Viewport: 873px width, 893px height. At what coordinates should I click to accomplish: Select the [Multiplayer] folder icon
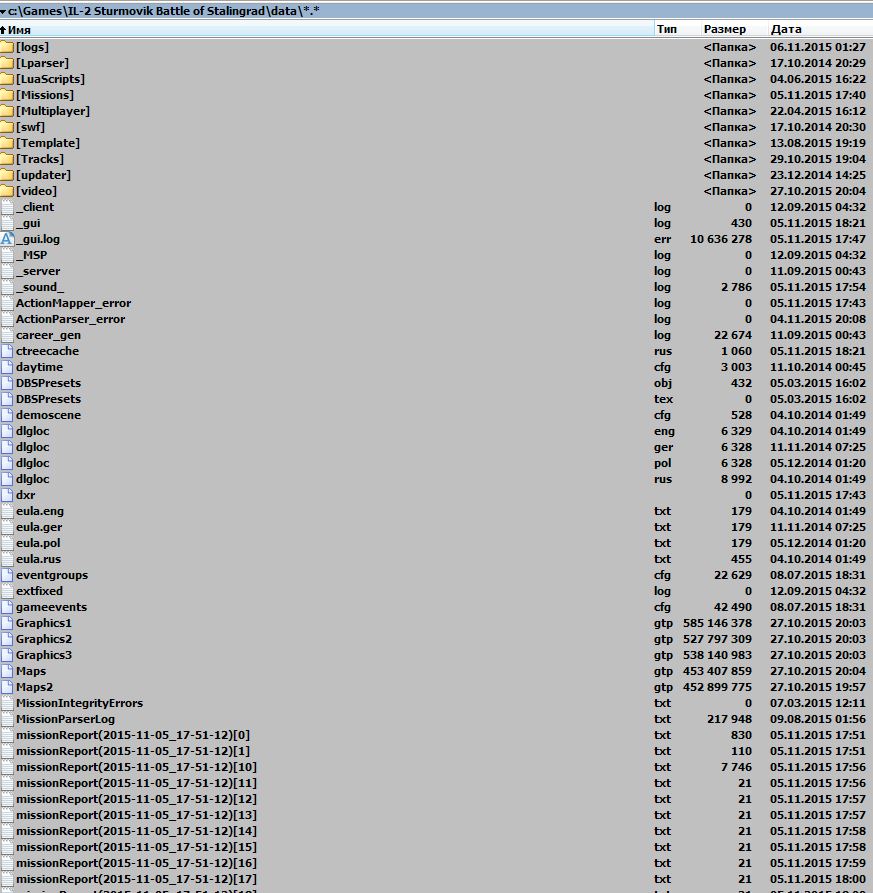(7, 110)
